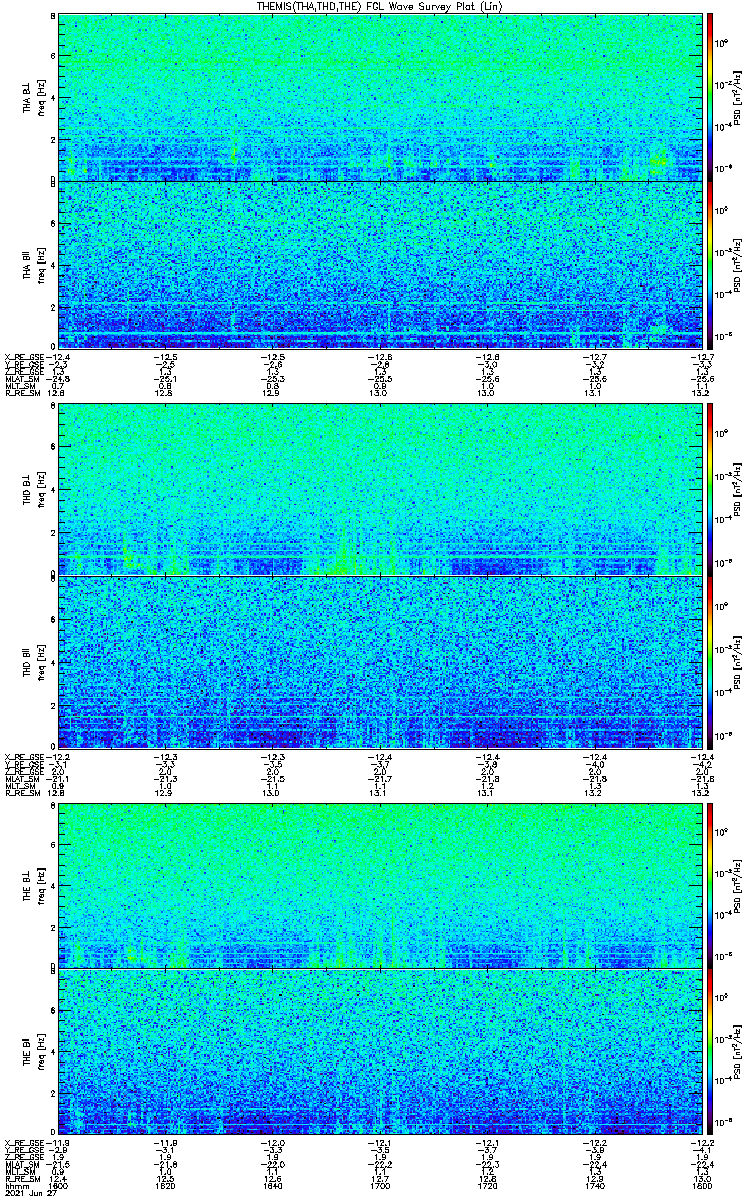Click the PSD [nT²/Hz] label of THE B-parallel colorbar

coord(737,1051)
